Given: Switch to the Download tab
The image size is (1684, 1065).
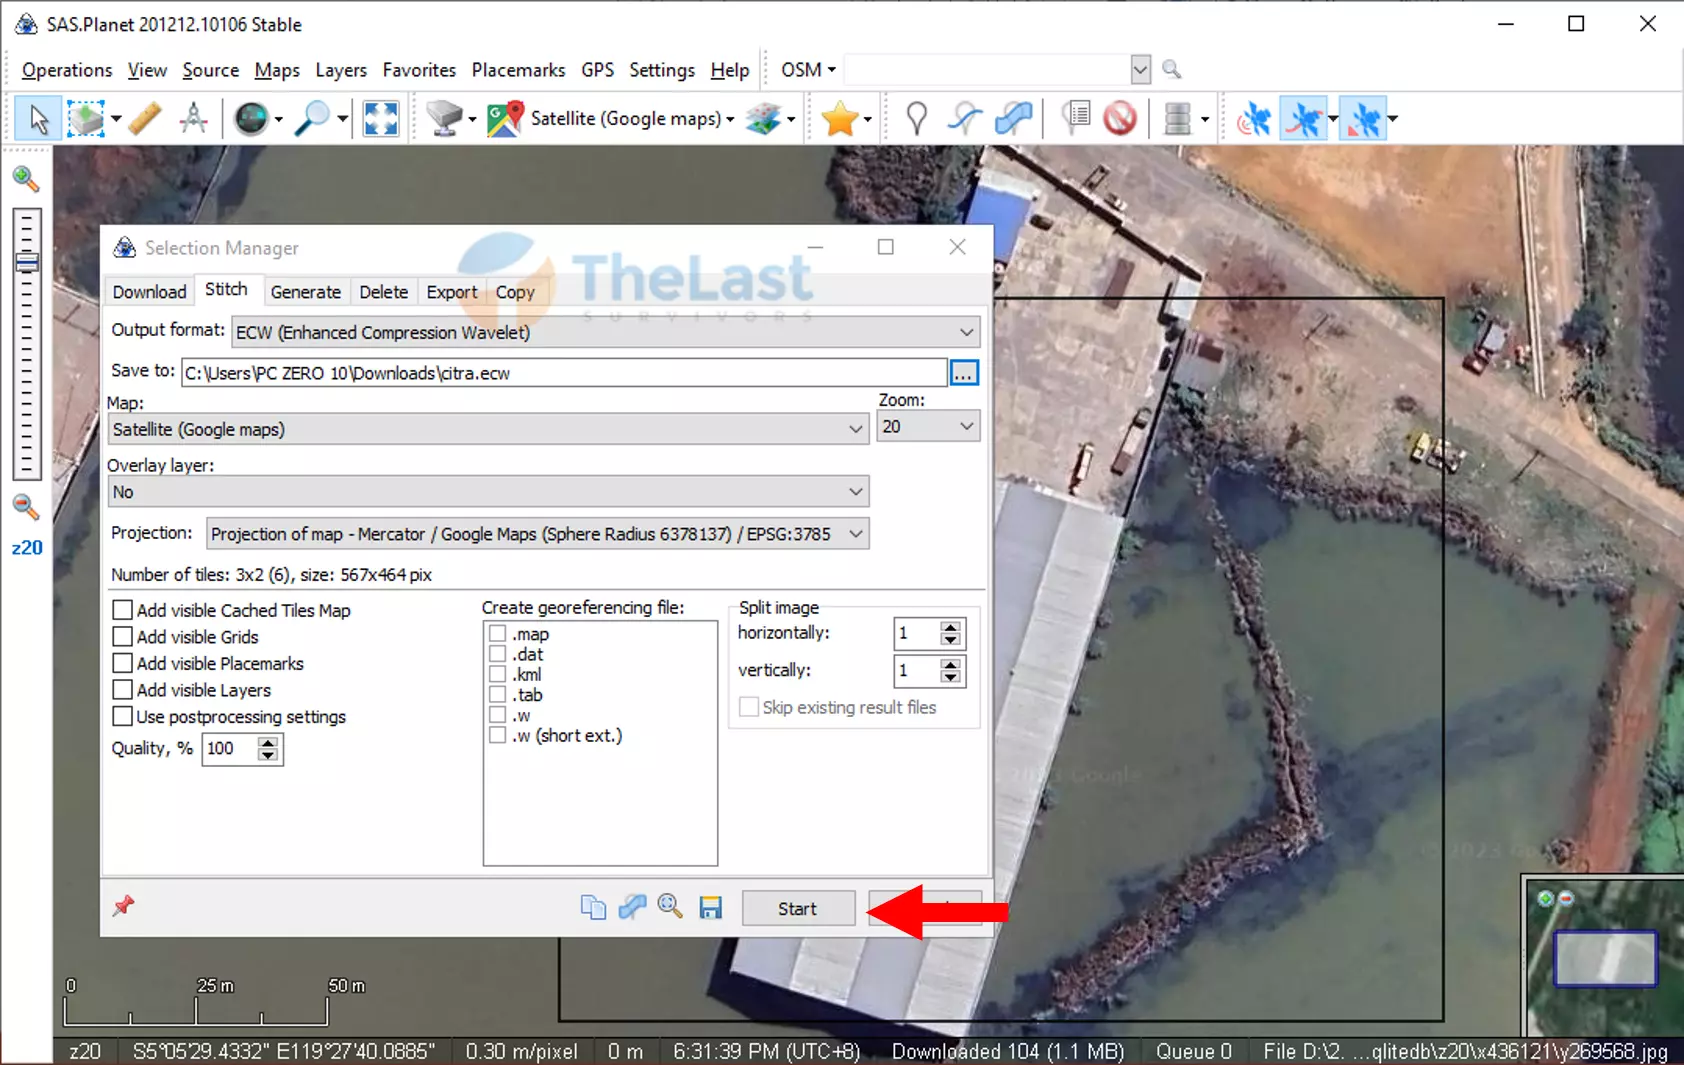Looking at the screenshot, I should [149, 292].
